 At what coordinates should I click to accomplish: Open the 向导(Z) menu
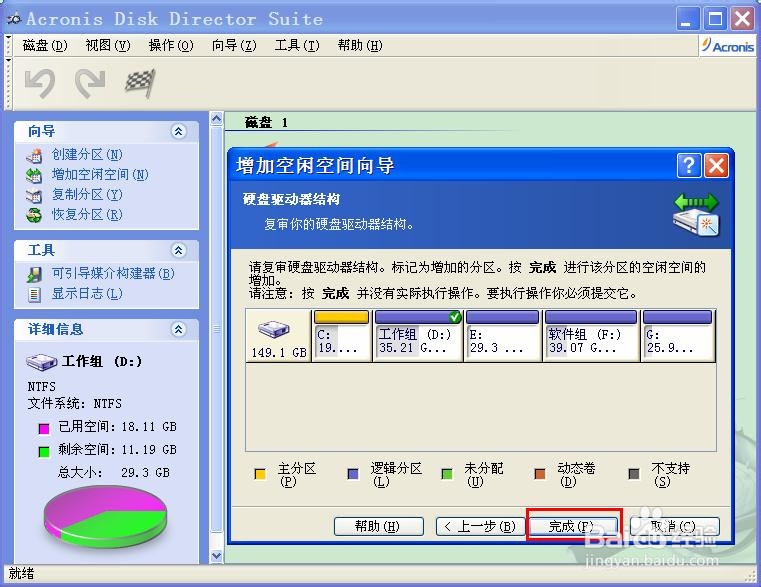click(234, 45)
